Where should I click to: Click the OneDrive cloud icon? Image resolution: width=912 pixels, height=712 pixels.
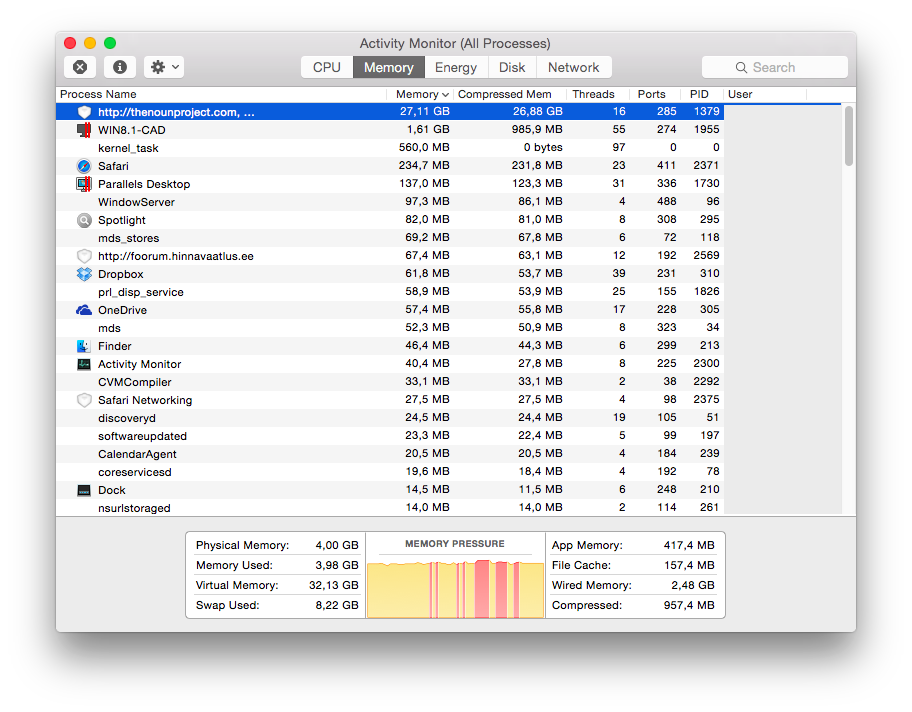click(84, 310)
